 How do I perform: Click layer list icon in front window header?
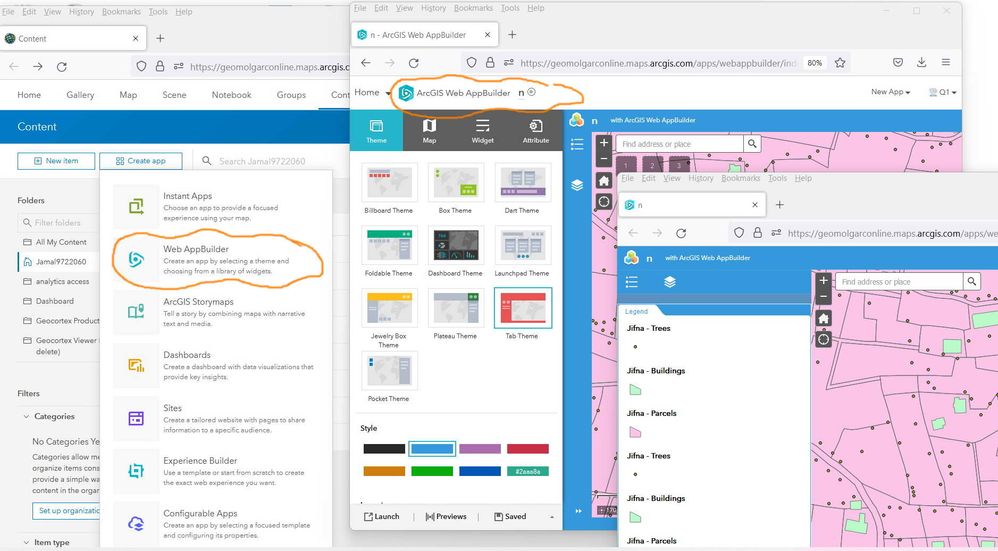pyautogui.click(x=670, y=282)
